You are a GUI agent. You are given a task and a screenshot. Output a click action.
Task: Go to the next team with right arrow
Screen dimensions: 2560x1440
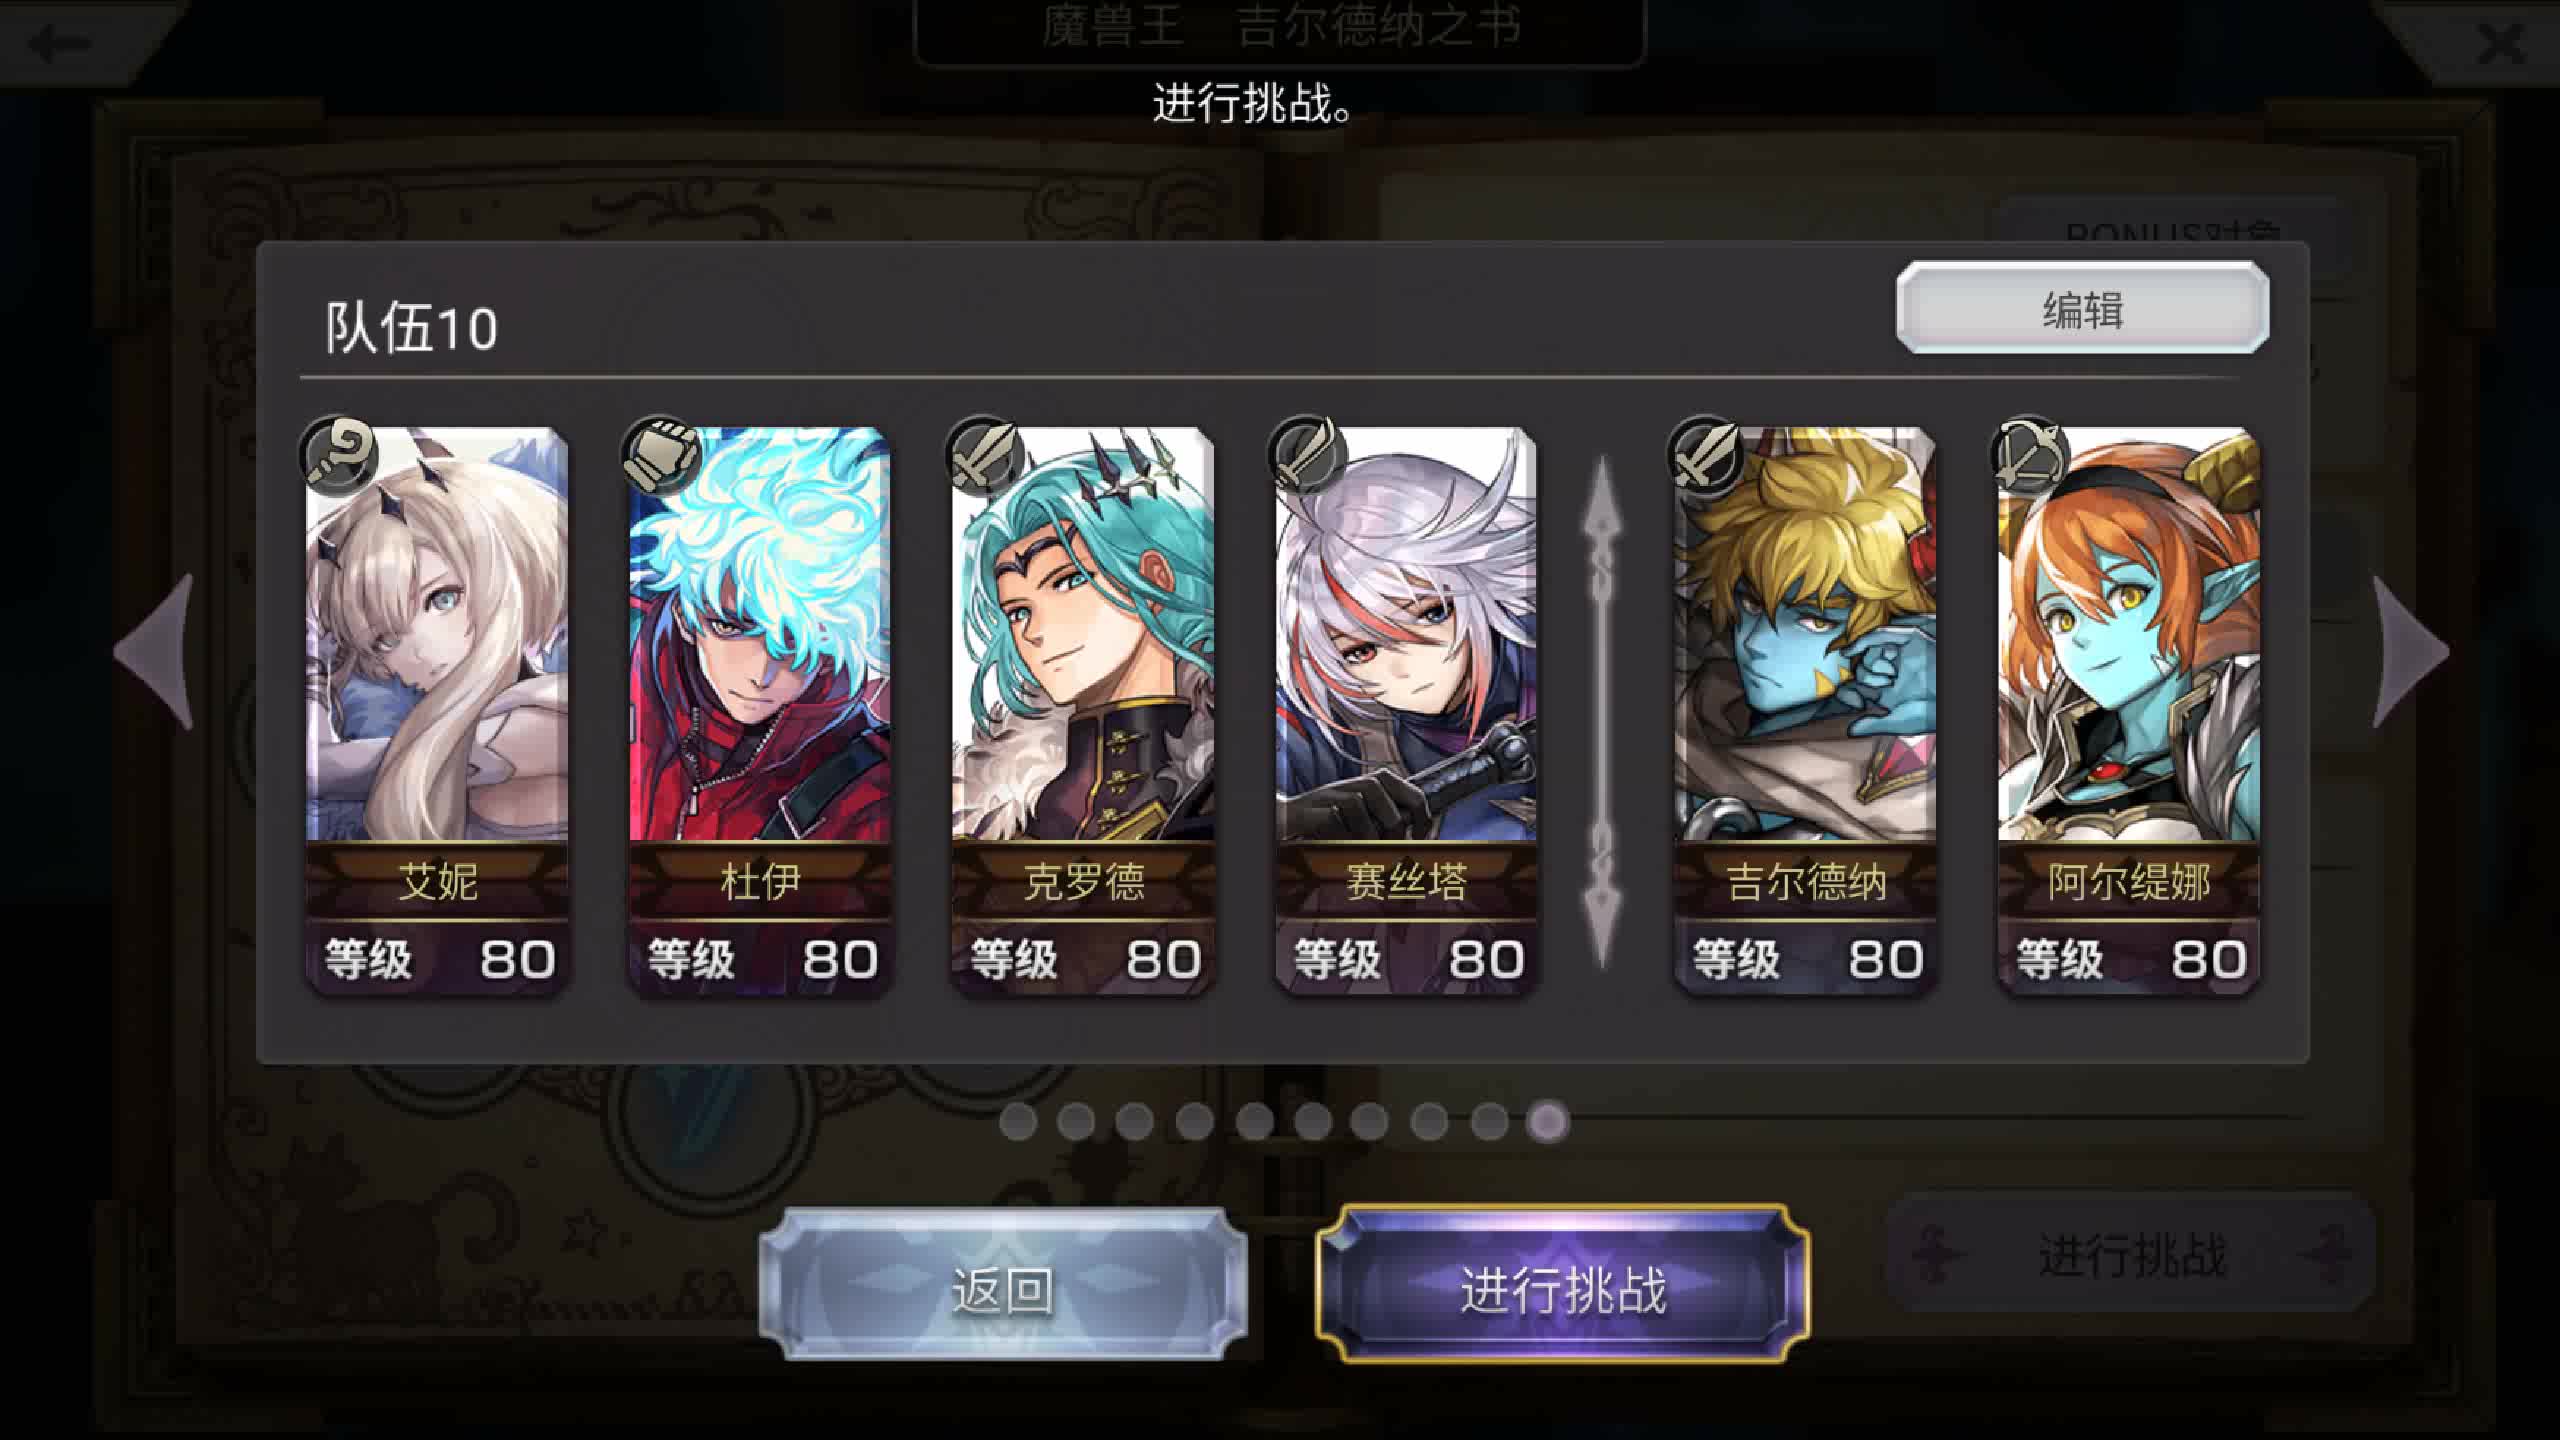2410,651
